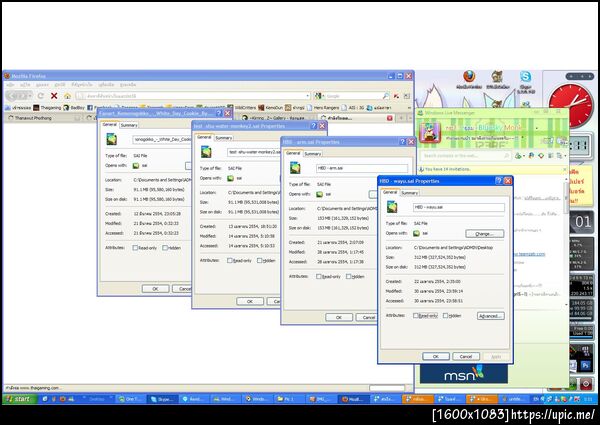Open the Skype desktop shortcut icon
Viewport: 600px width, 425px height.
pos(525,81)
